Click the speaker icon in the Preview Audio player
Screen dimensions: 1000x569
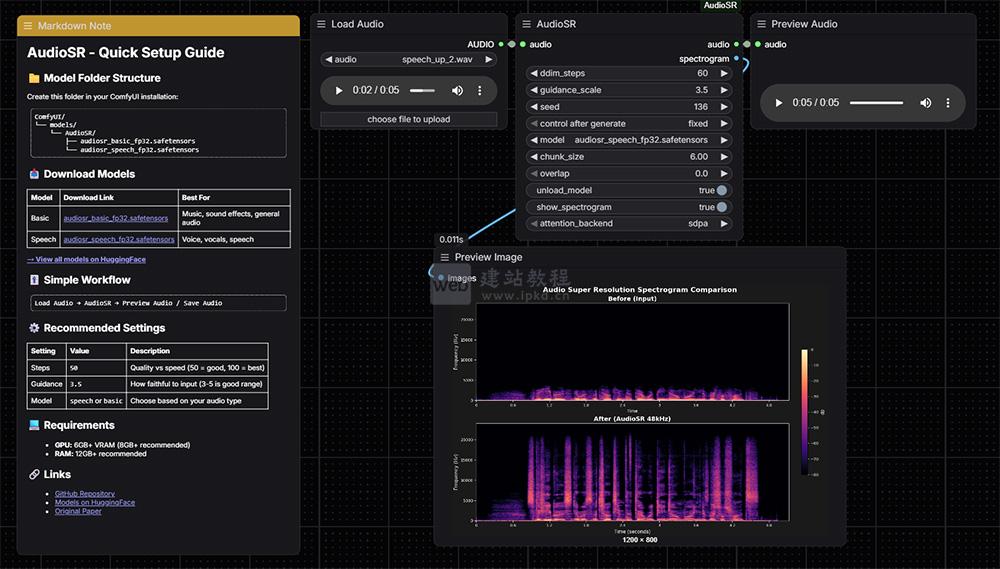925,103
